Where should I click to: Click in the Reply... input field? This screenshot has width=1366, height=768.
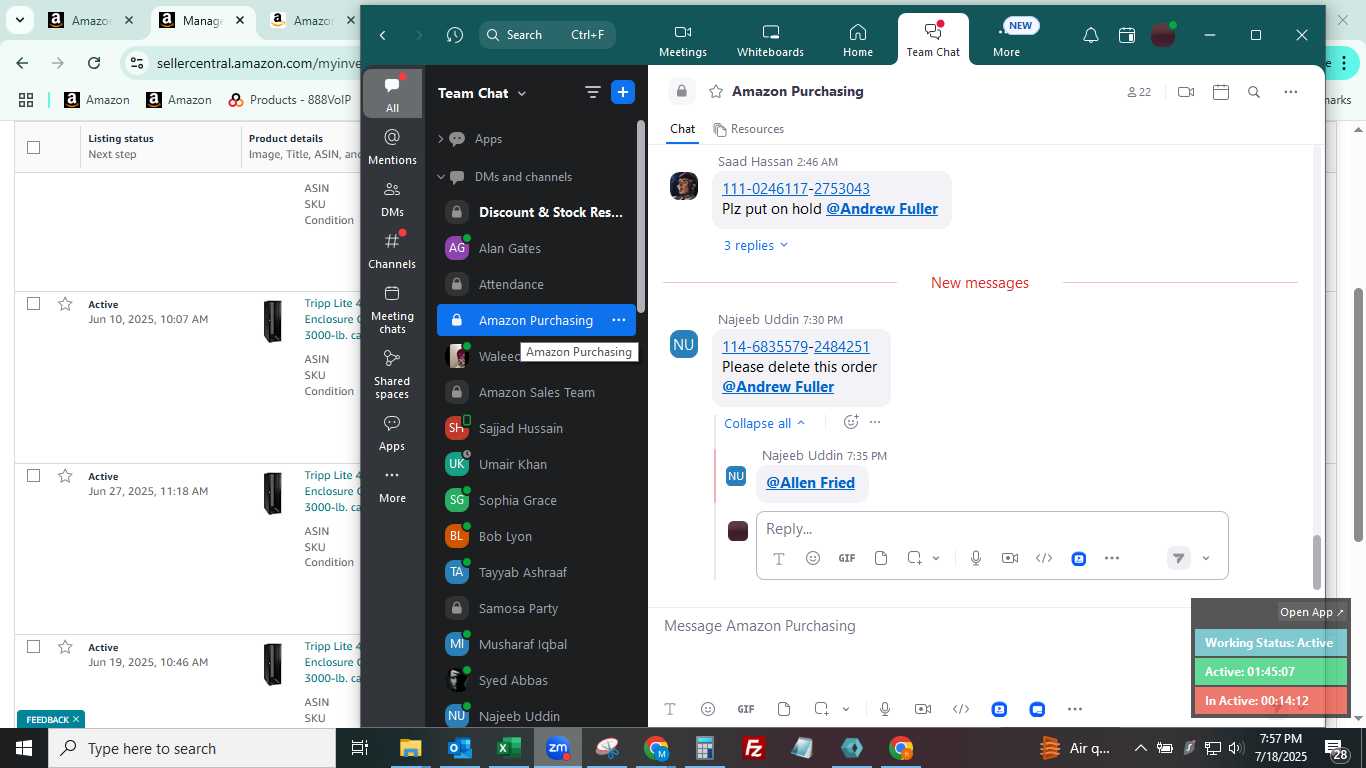990,528
